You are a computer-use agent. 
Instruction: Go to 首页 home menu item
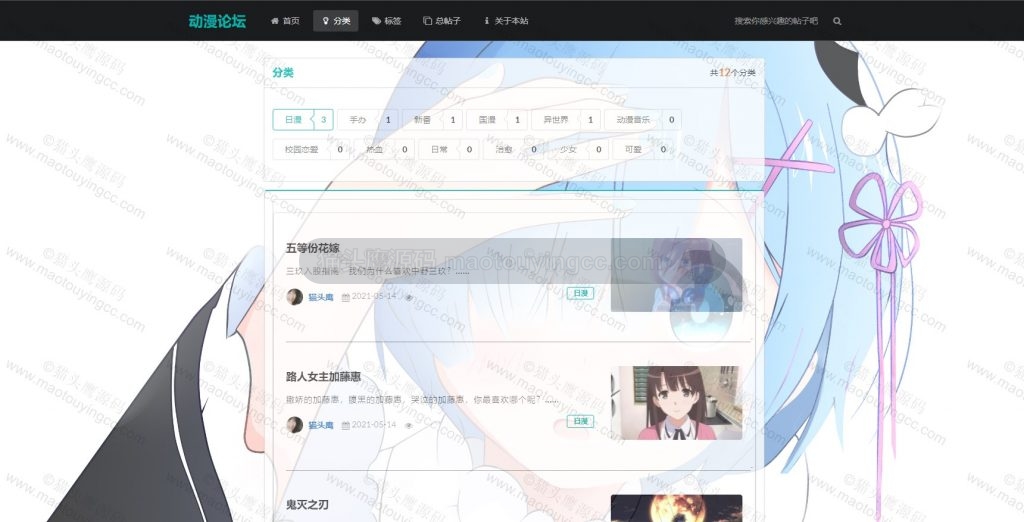pyautogui.click(x=285, y=21)
